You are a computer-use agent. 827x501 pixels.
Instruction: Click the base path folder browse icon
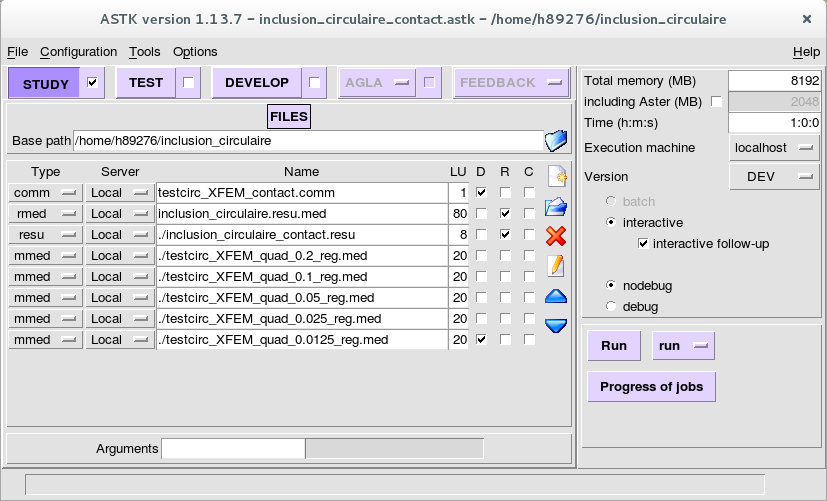pos(555,141)
